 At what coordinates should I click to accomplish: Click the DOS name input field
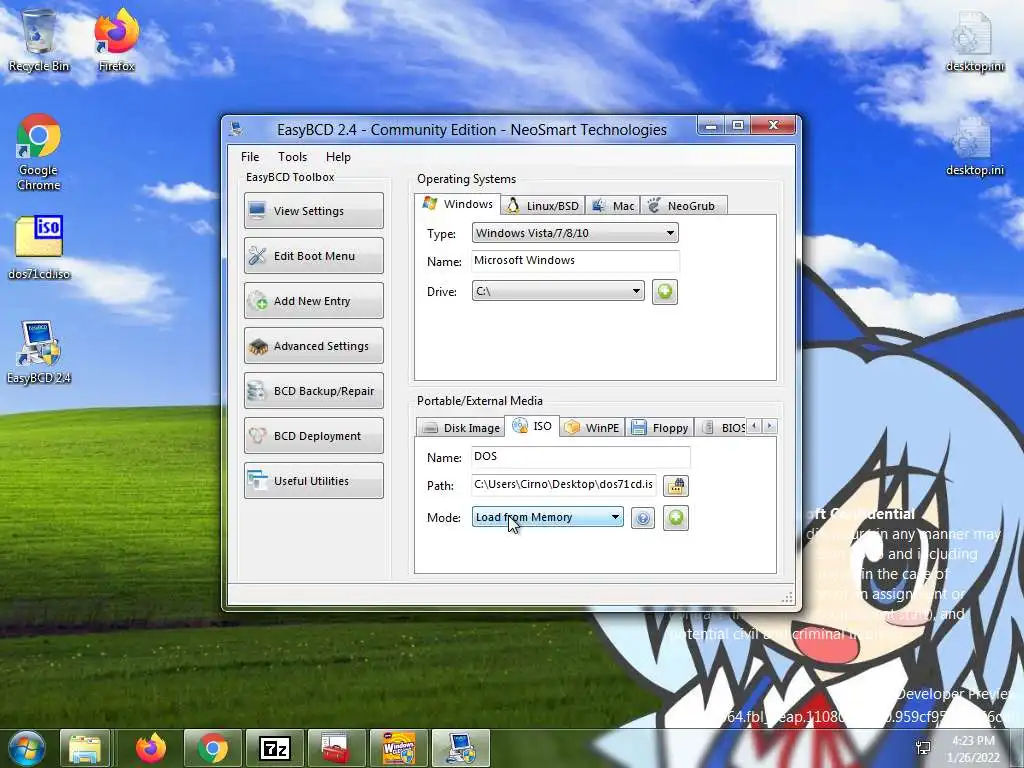coord(580,456)
